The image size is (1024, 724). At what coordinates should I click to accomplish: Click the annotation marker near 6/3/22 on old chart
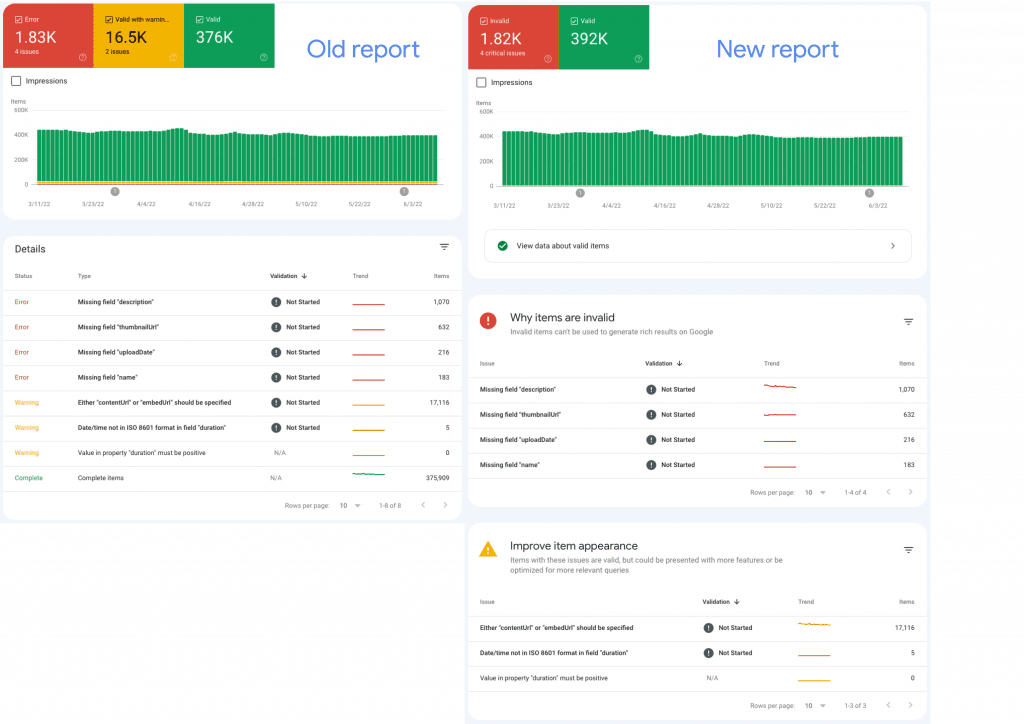click(404, 191)
